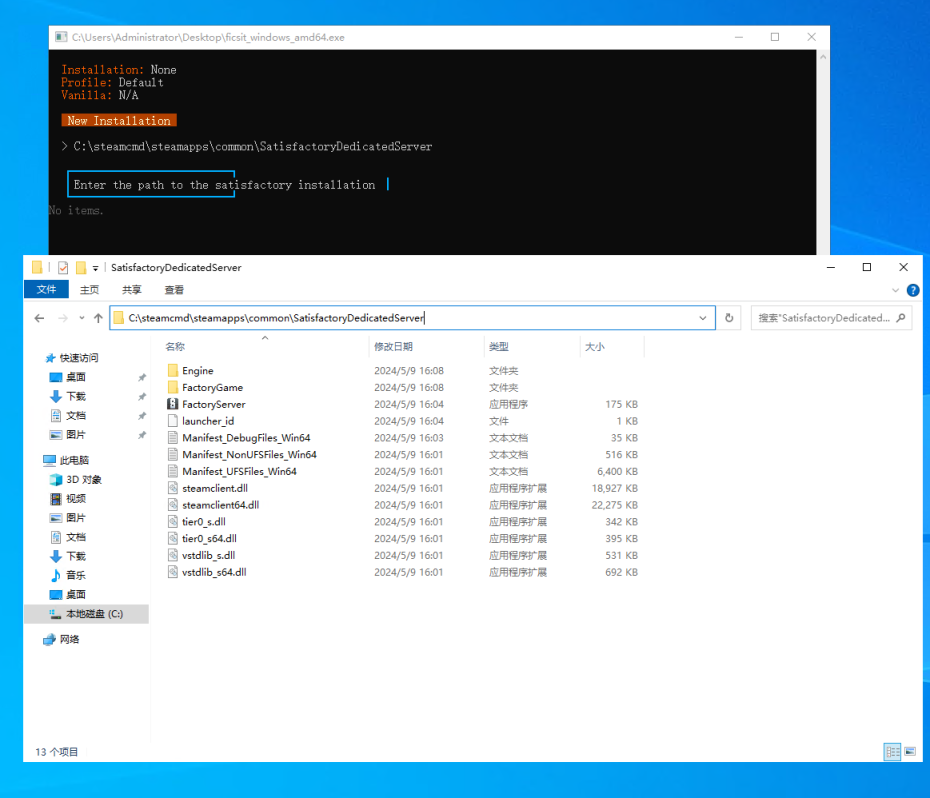930x798 pixels.
Task: Open pinned 桌面 under quick access
Action: pos(75,377)
